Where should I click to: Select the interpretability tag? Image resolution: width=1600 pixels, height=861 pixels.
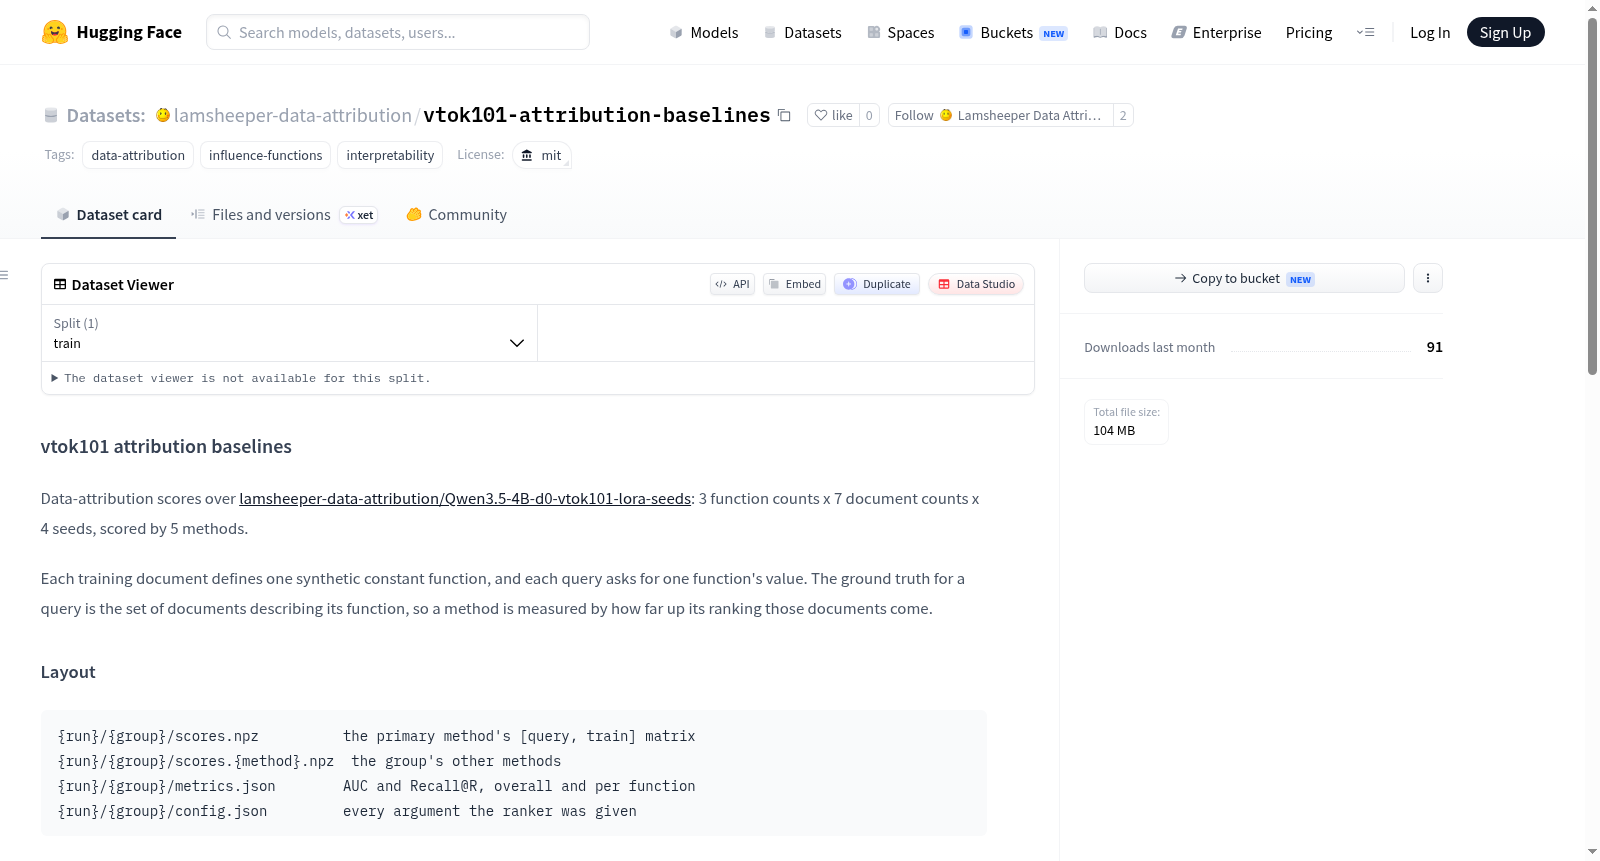(x=390, y=155)
